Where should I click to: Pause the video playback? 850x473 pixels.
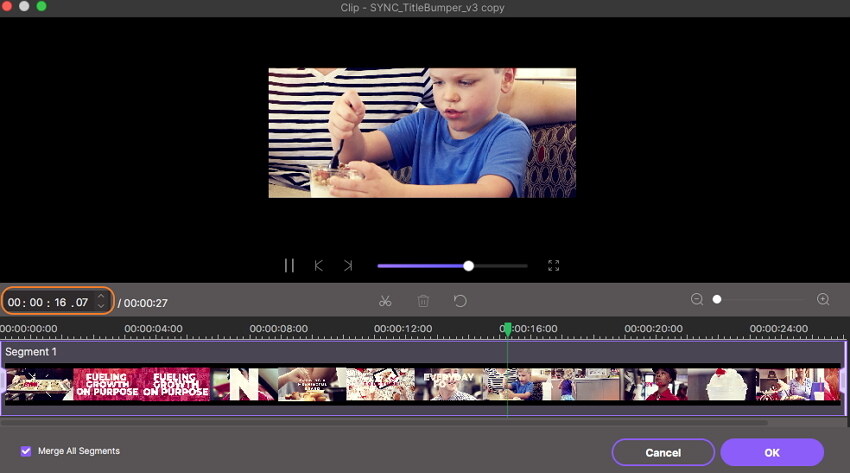click(x=289, y=266)
